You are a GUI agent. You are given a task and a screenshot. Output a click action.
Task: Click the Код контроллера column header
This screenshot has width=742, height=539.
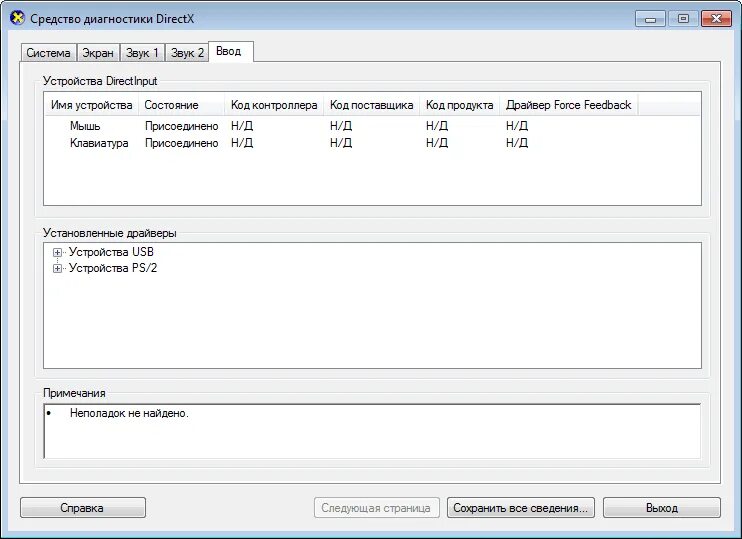point(274,105)
